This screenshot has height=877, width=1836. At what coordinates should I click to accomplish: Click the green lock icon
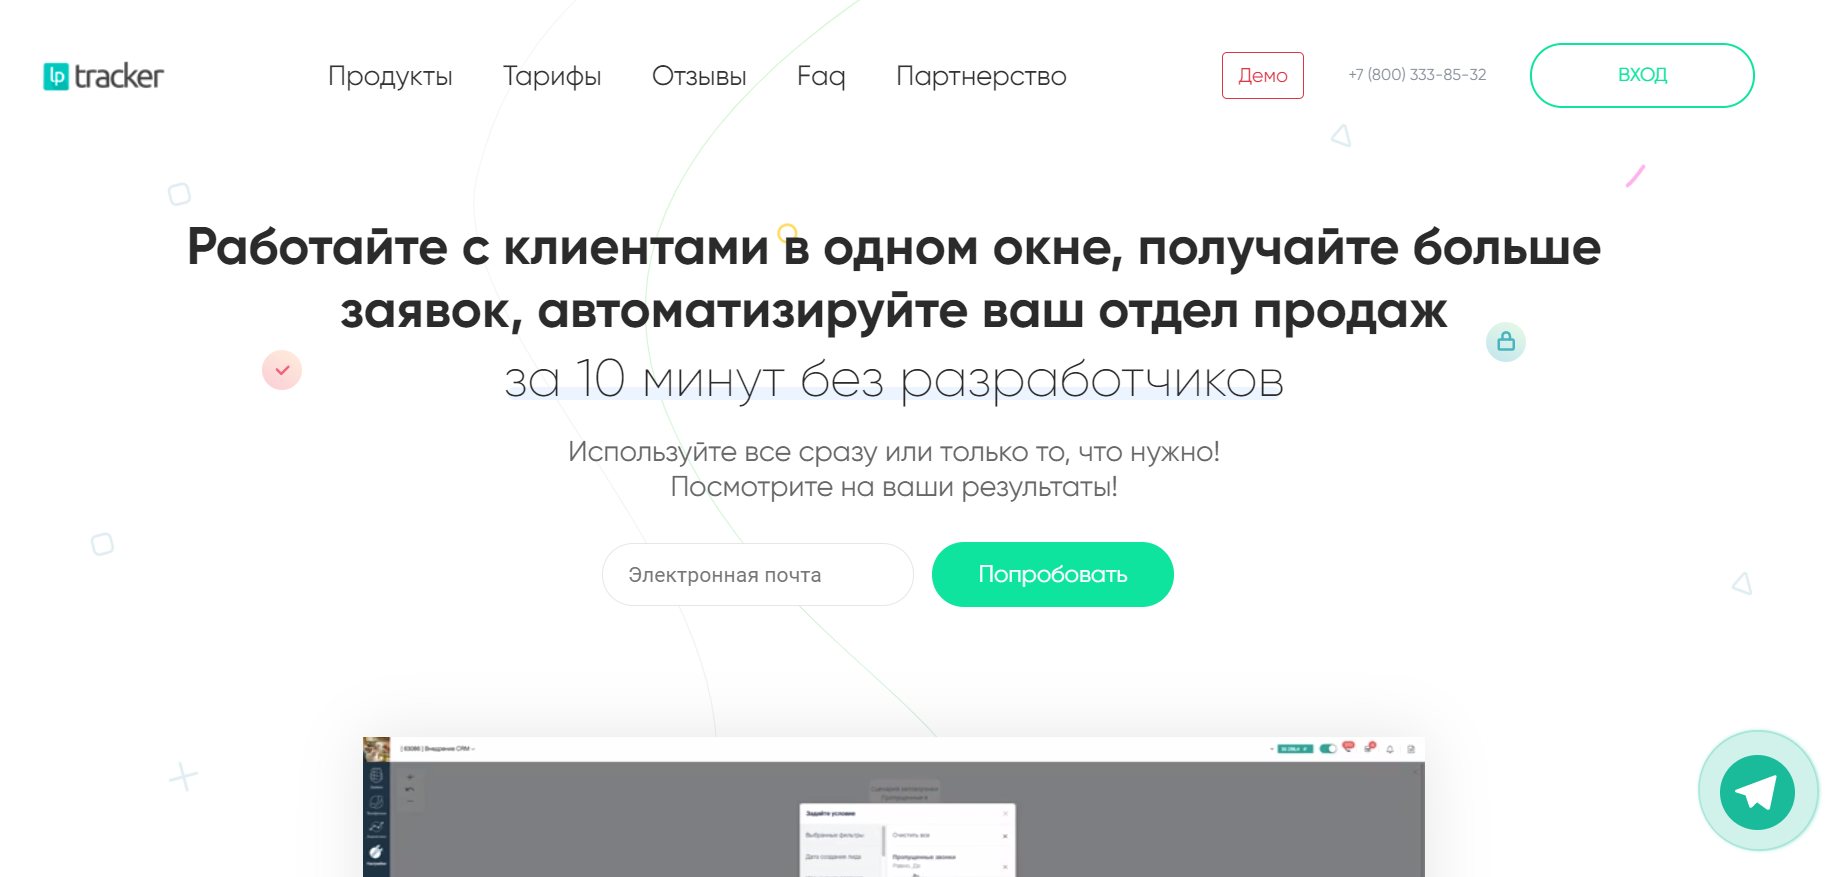pos(1505,342)
